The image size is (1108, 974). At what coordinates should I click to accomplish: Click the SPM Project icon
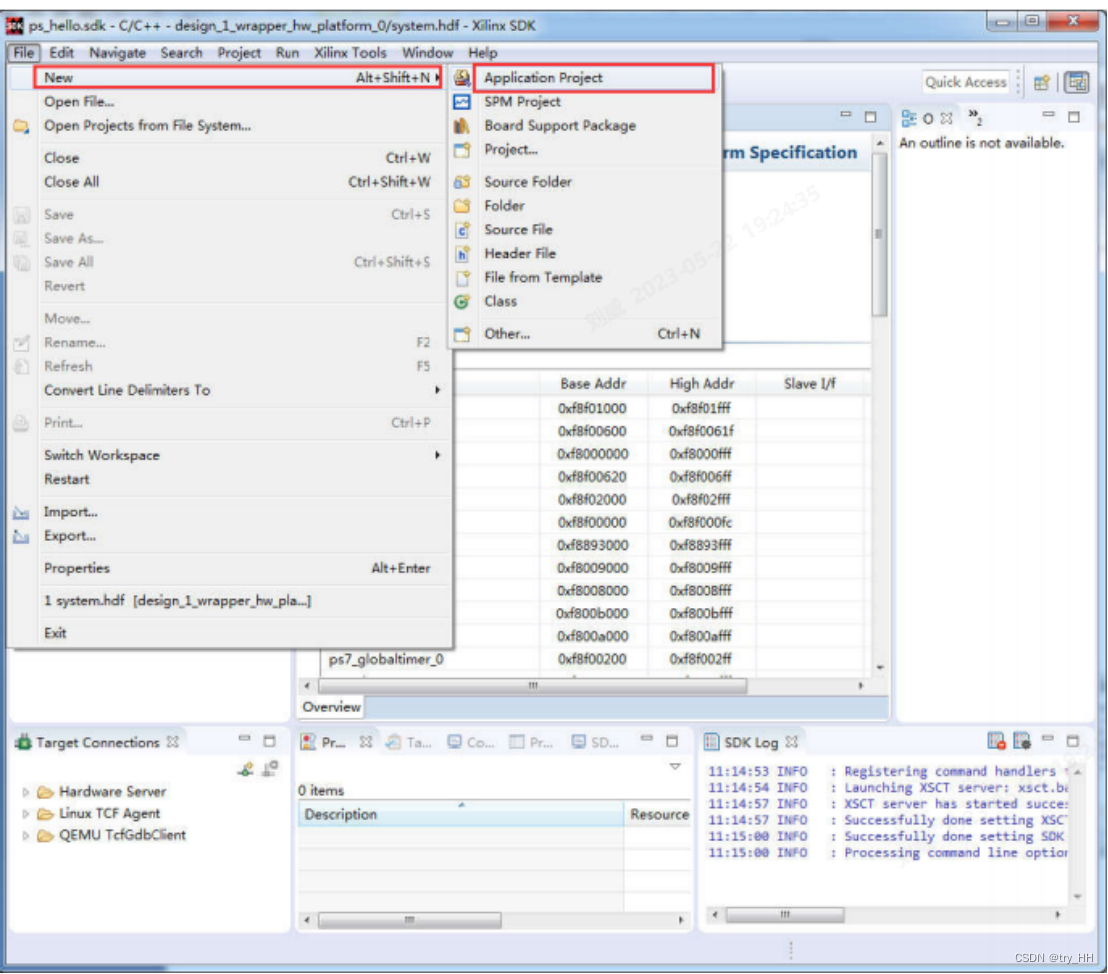pyautogui.click(x=462, y=102)
